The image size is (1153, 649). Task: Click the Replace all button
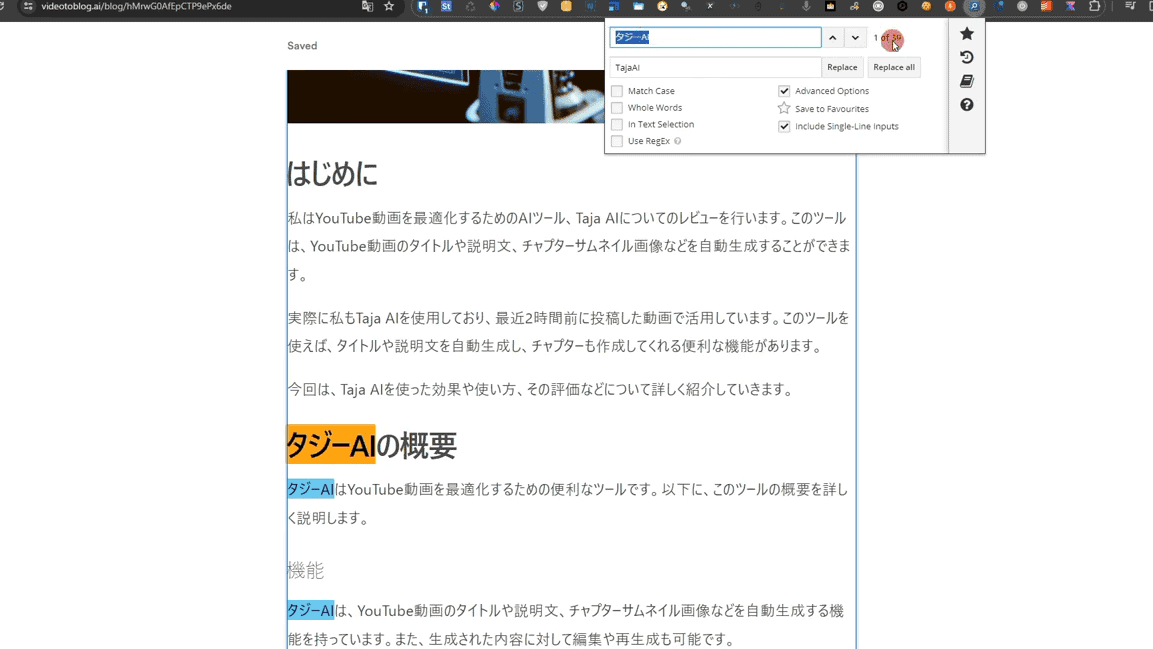tap(893, 67)
